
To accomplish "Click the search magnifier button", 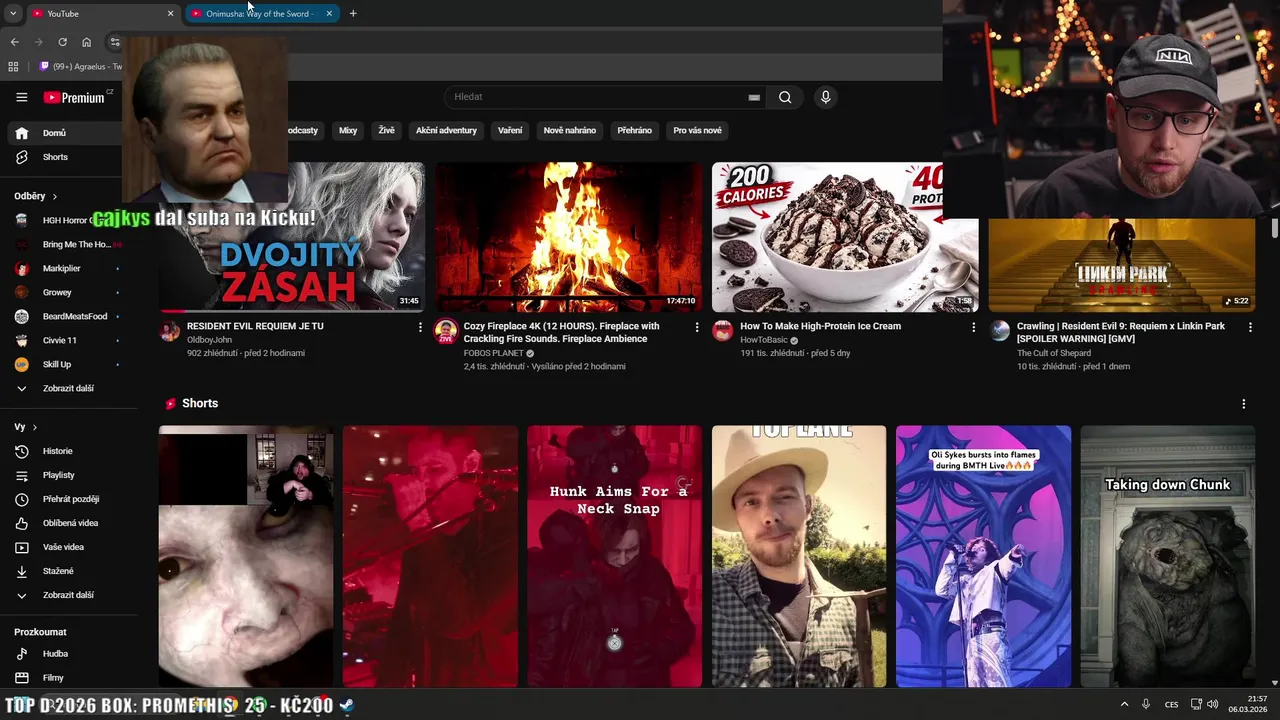I will click(785, 97).
